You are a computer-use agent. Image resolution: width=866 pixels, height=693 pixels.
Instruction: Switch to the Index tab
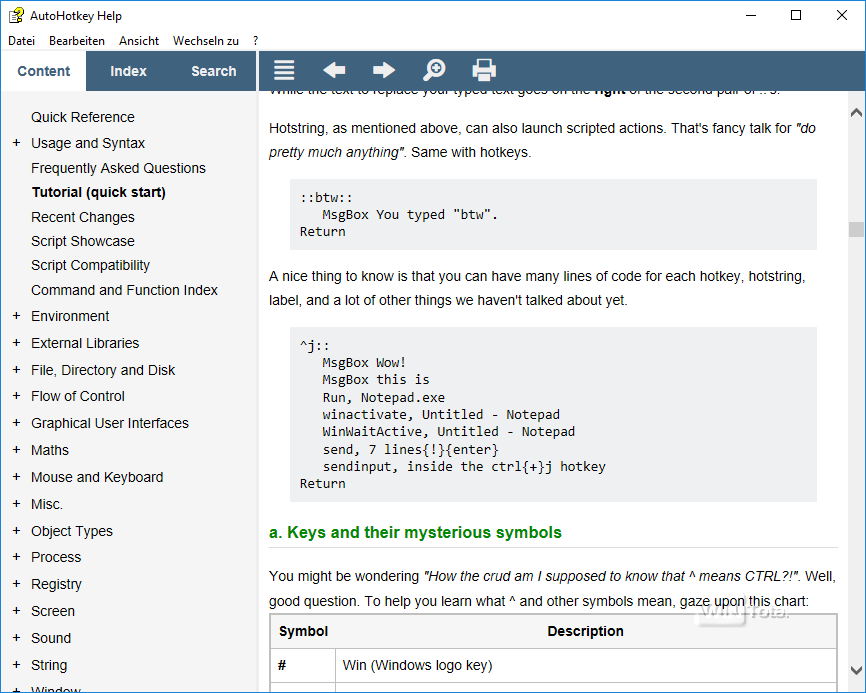128,71
